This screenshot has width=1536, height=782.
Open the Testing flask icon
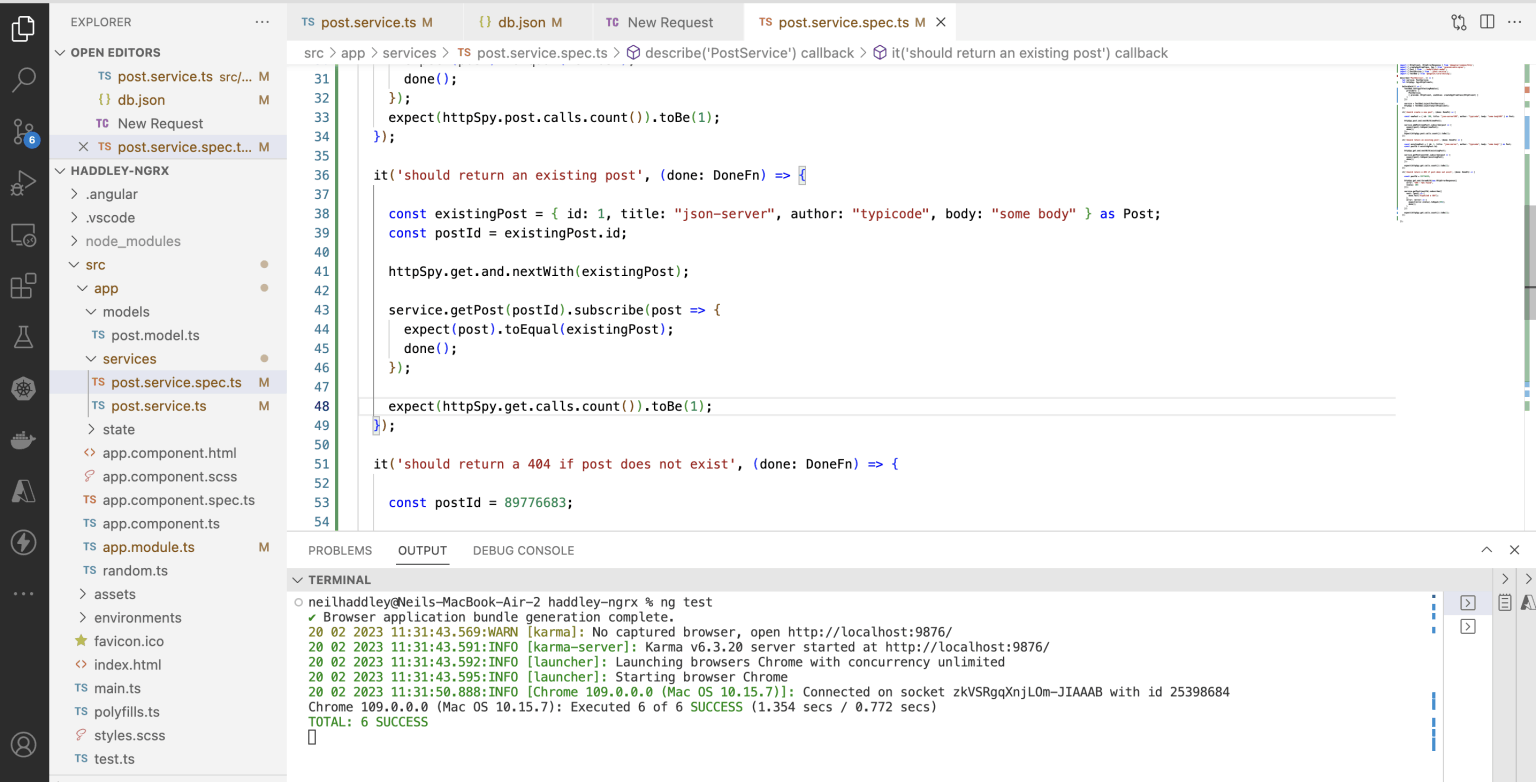[24, 337]
